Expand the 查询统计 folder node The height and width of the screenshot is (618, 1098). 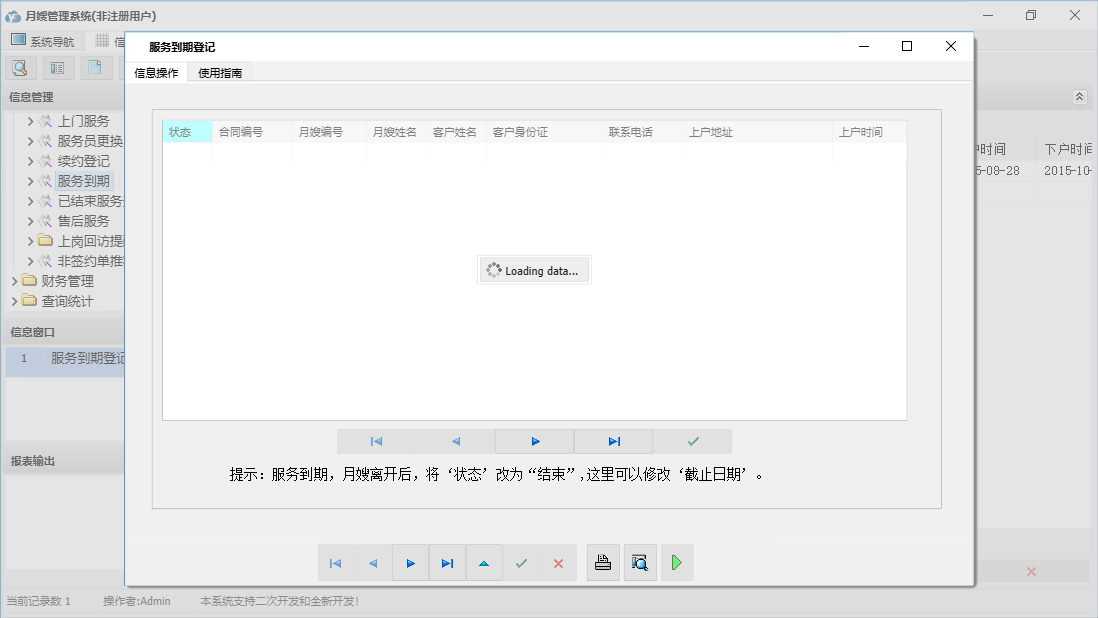coord(15,301)
